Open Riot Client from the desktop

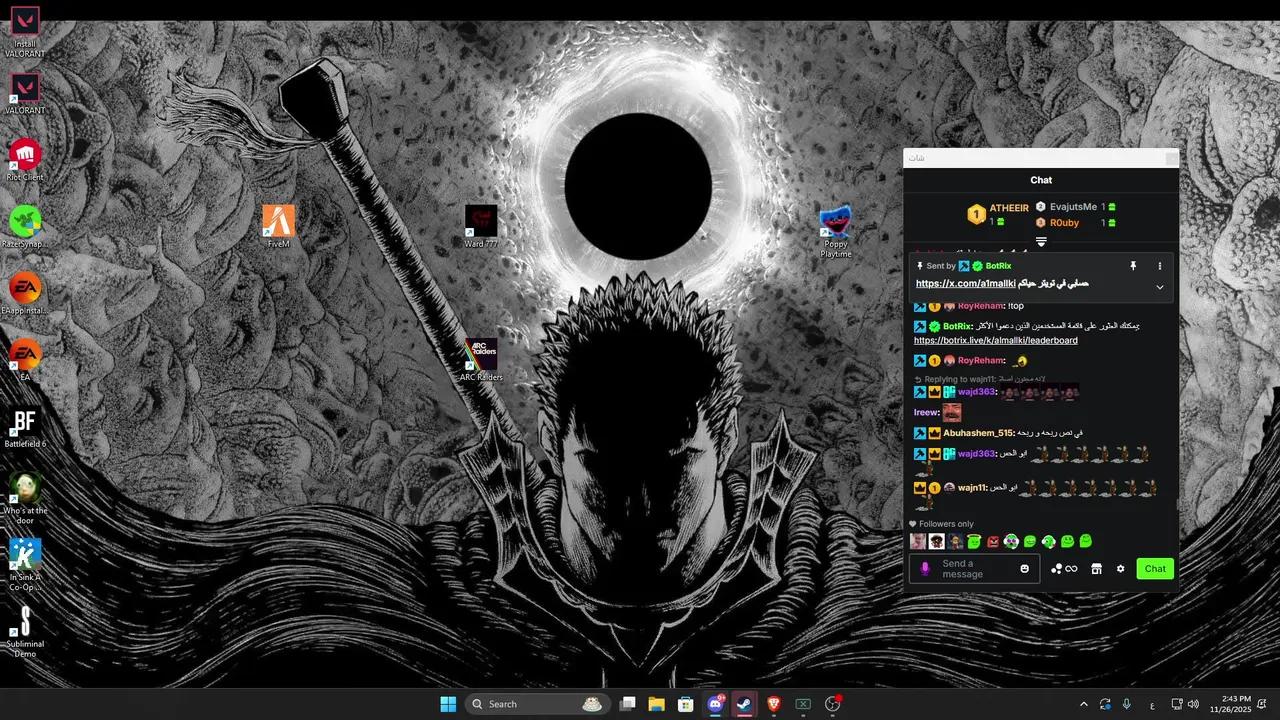25,157
